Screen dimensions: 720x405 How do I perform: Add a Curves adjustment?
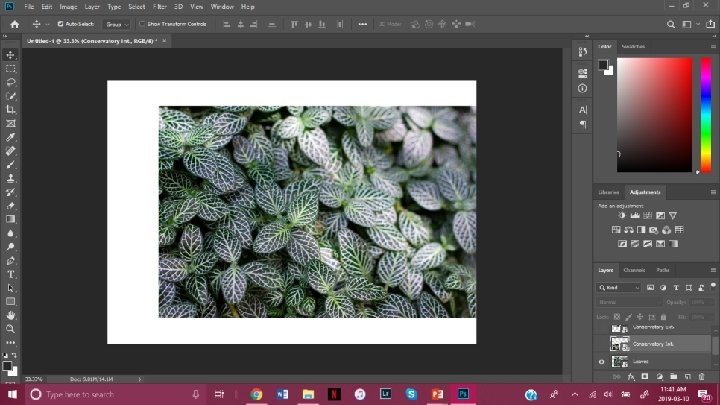[x=647, y=215]
